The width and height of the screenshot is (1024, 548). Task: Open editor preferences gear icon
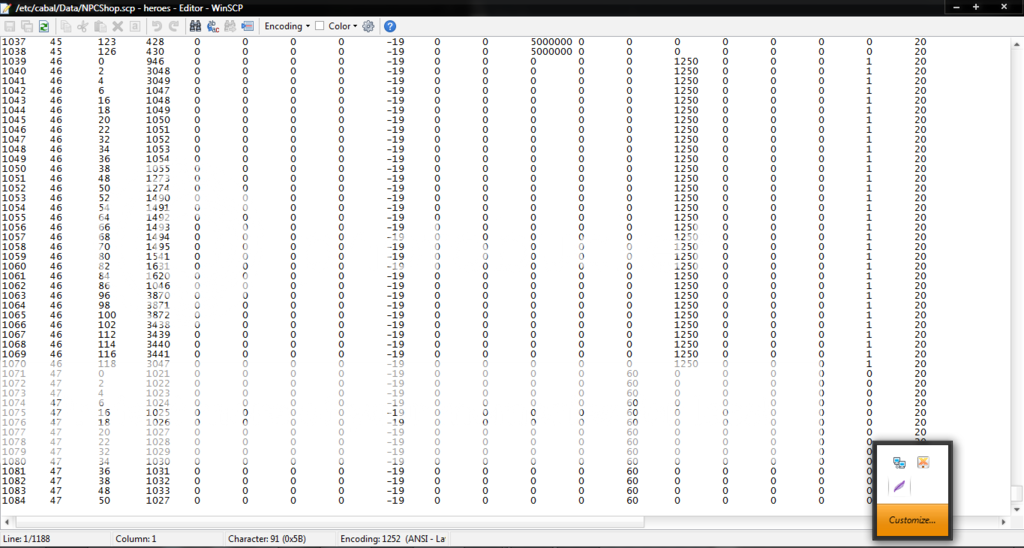[367, 26]
